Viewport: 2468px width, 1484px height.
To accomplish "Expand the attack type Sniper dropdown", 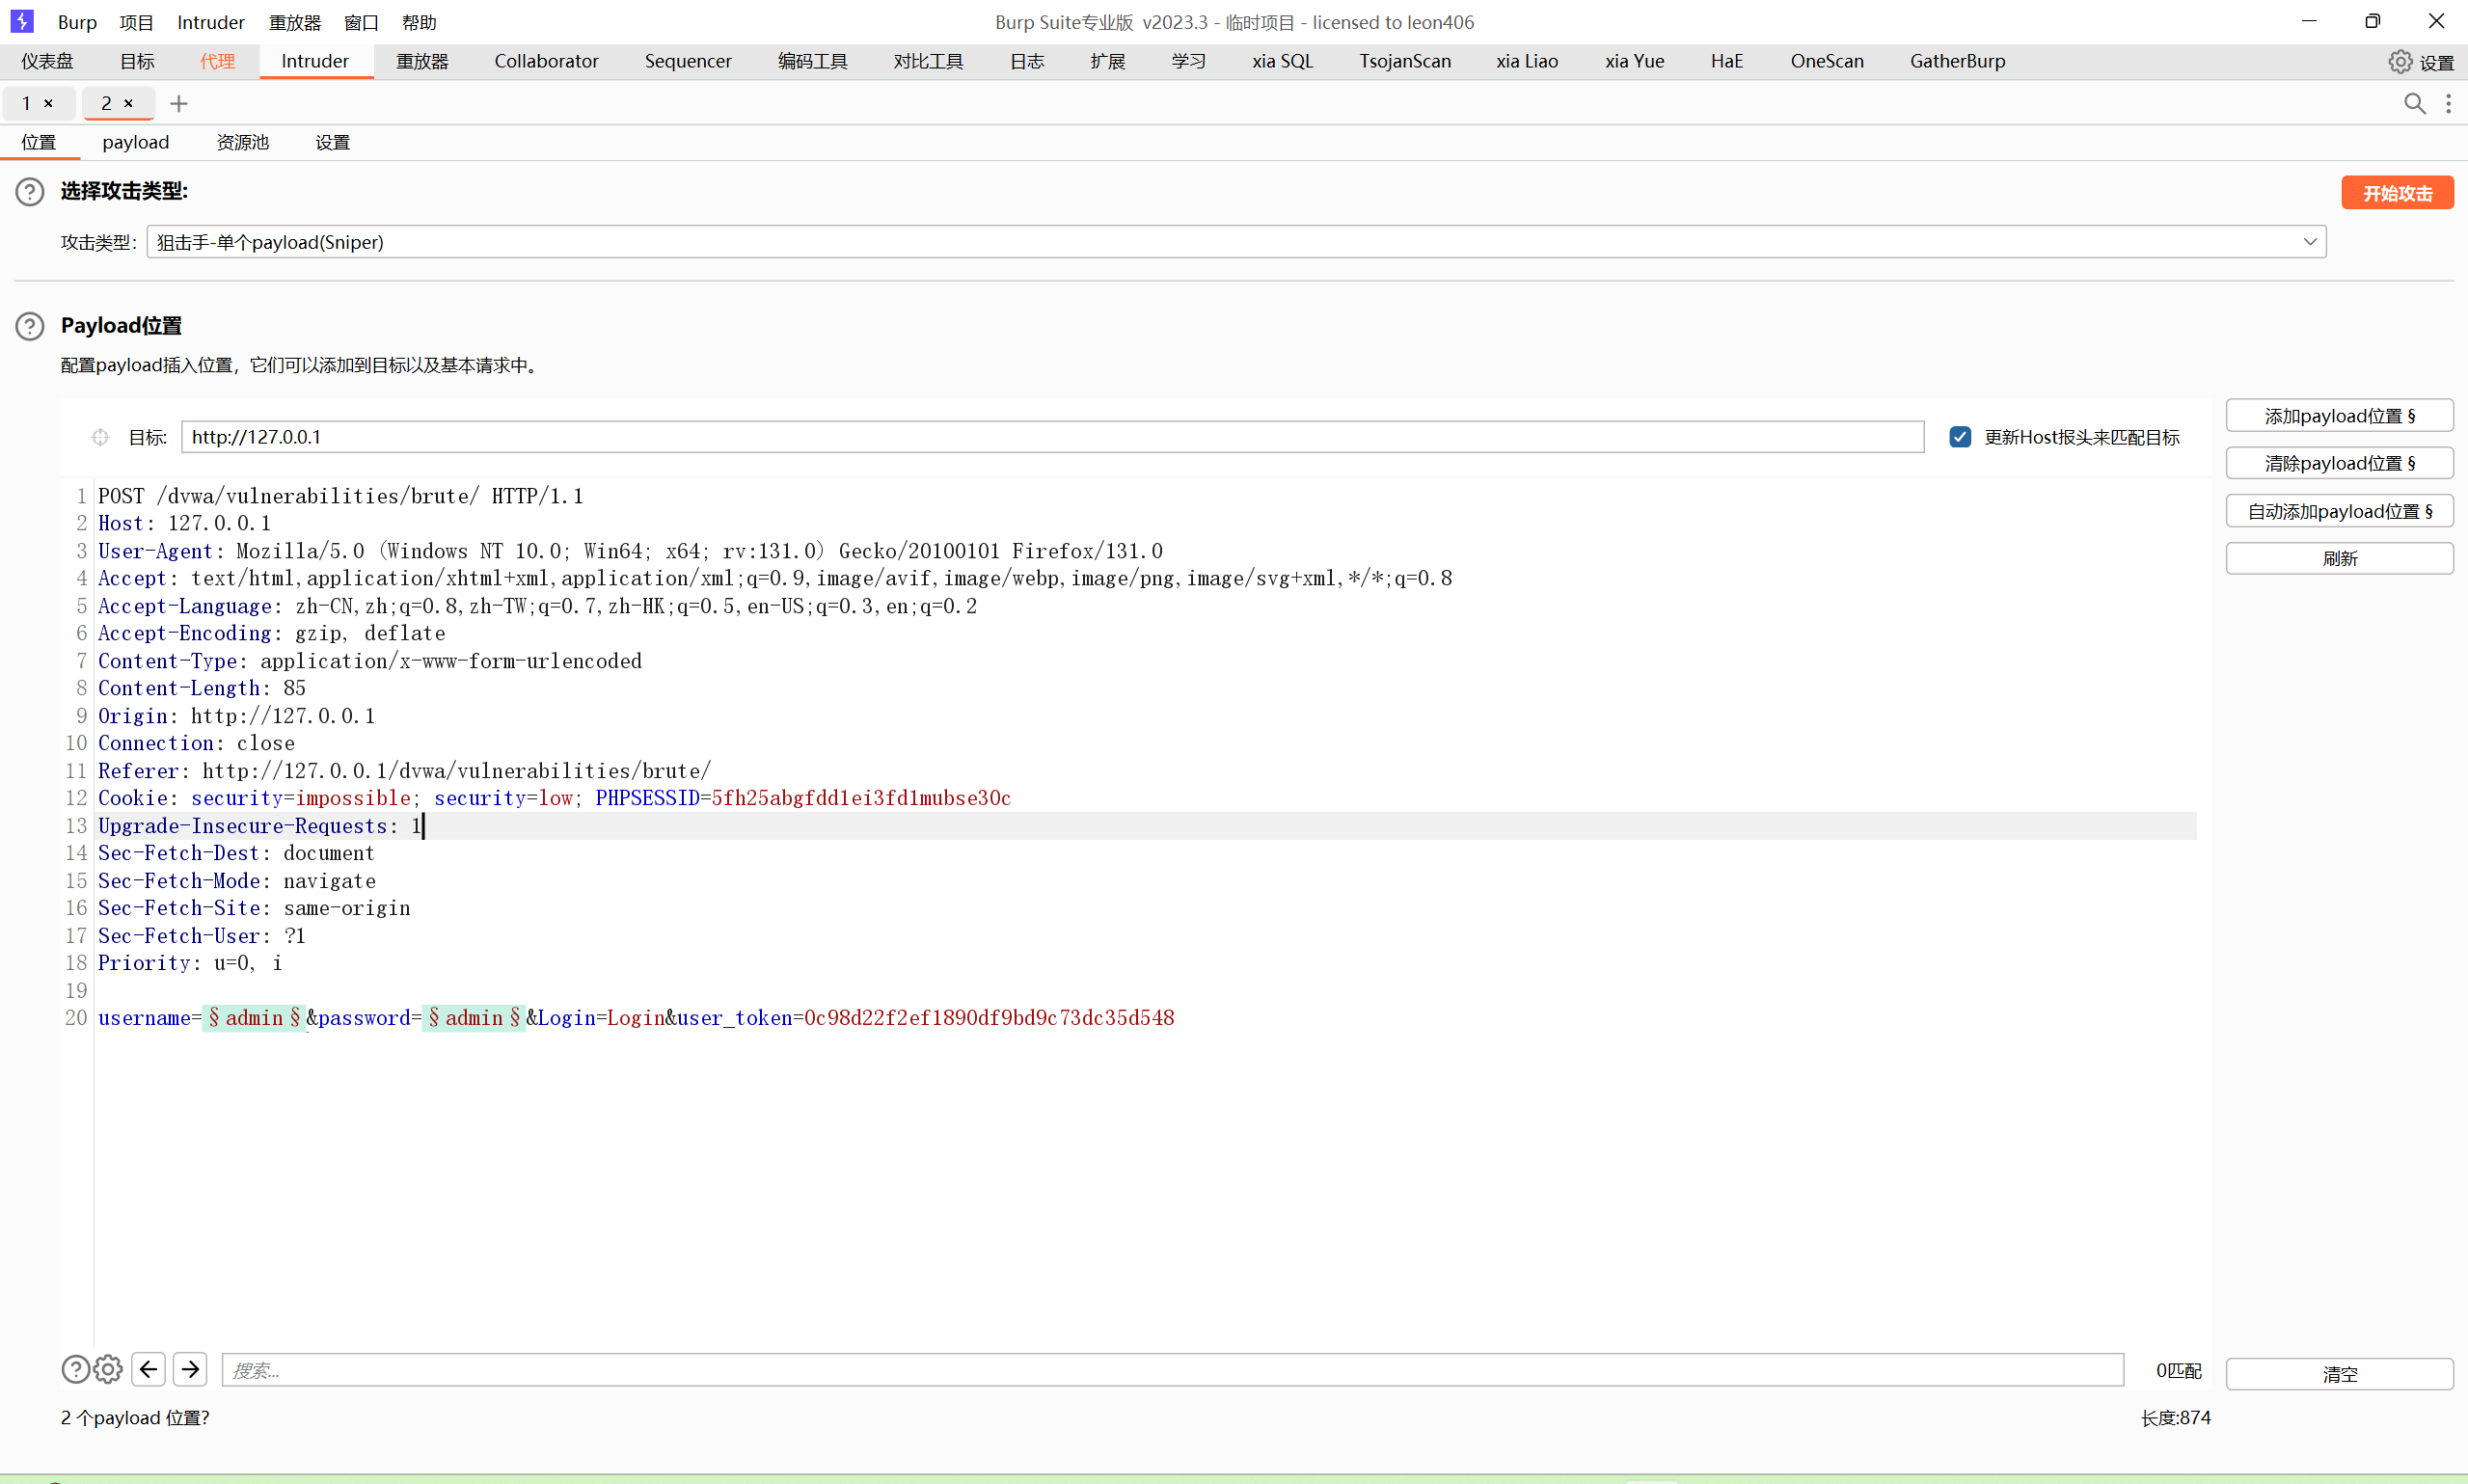I will [x=2310, y=241].
